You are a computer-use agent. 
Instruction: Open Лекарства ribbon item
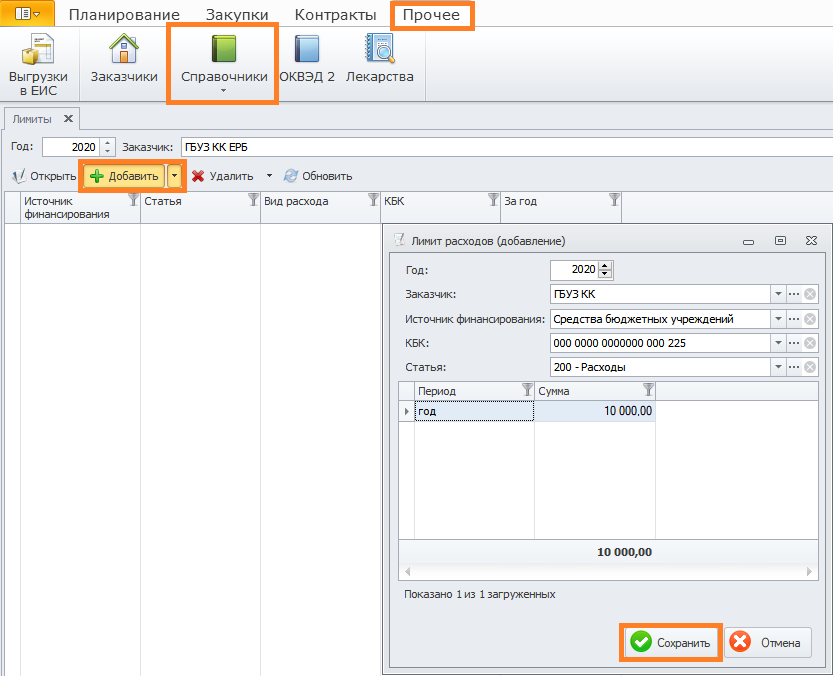click(x=379, y=58)
